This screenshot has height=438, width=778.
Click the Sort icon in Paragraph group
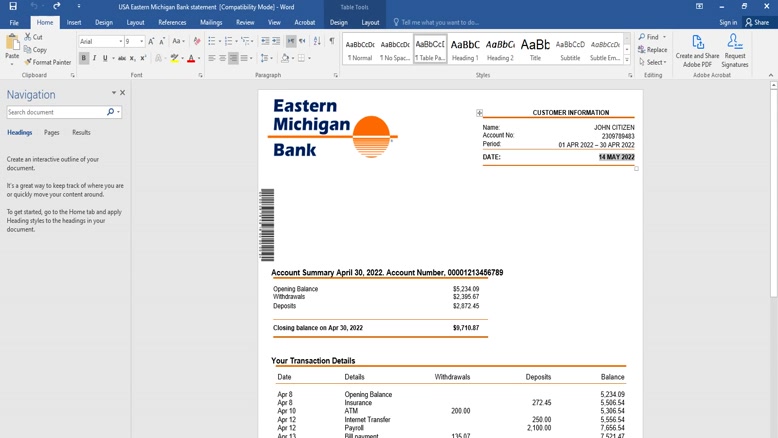(x=317, y=41)
